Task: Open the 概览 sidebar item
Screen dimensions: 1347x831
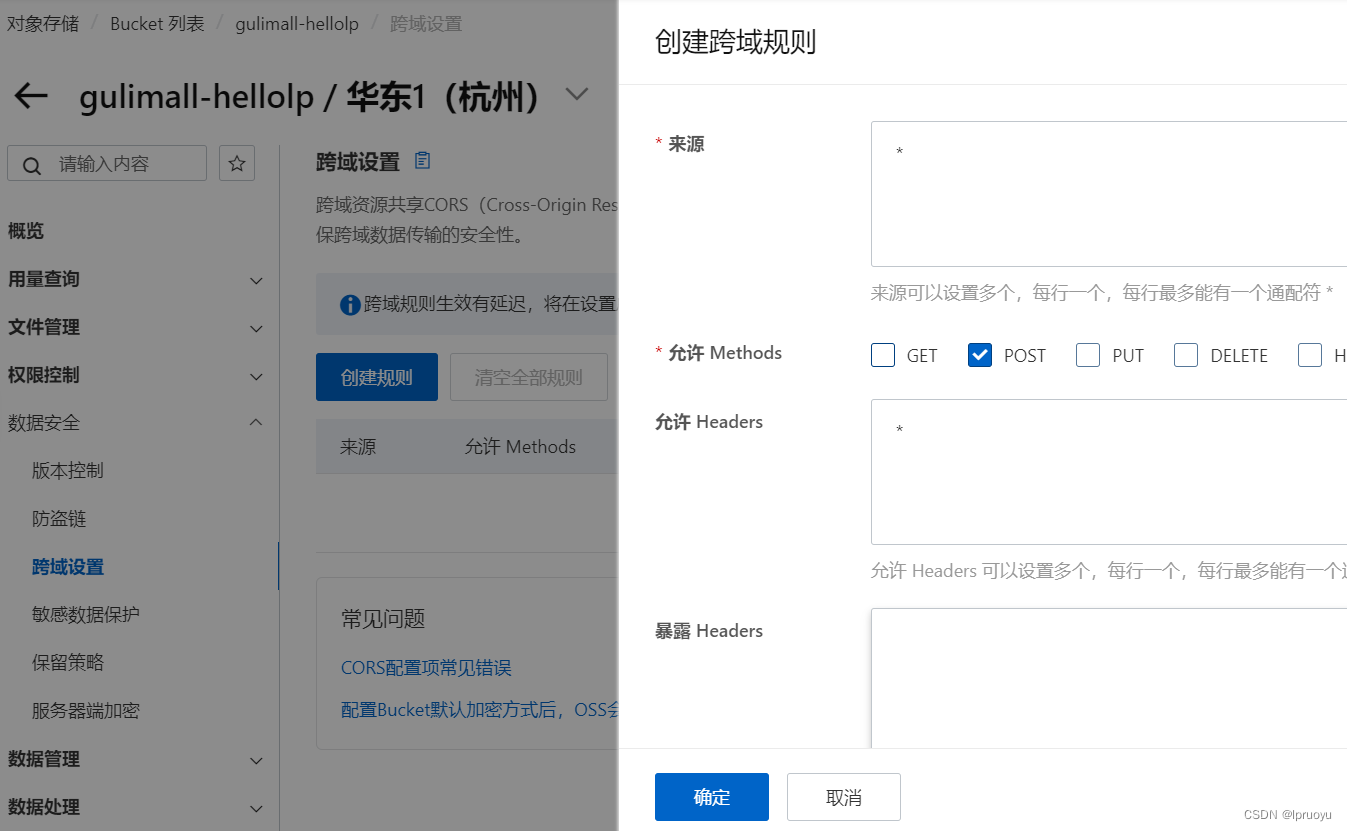Action: pyautogui.click(x=26, y=231)
